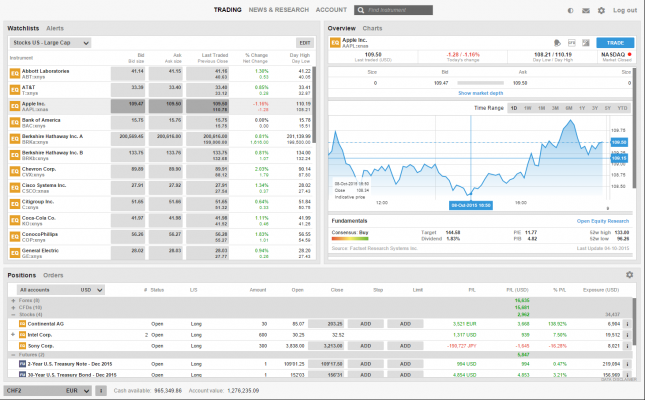Select the 1M time range
The image size is (645, 400).
pyautogui.click(x=541, y=108)
